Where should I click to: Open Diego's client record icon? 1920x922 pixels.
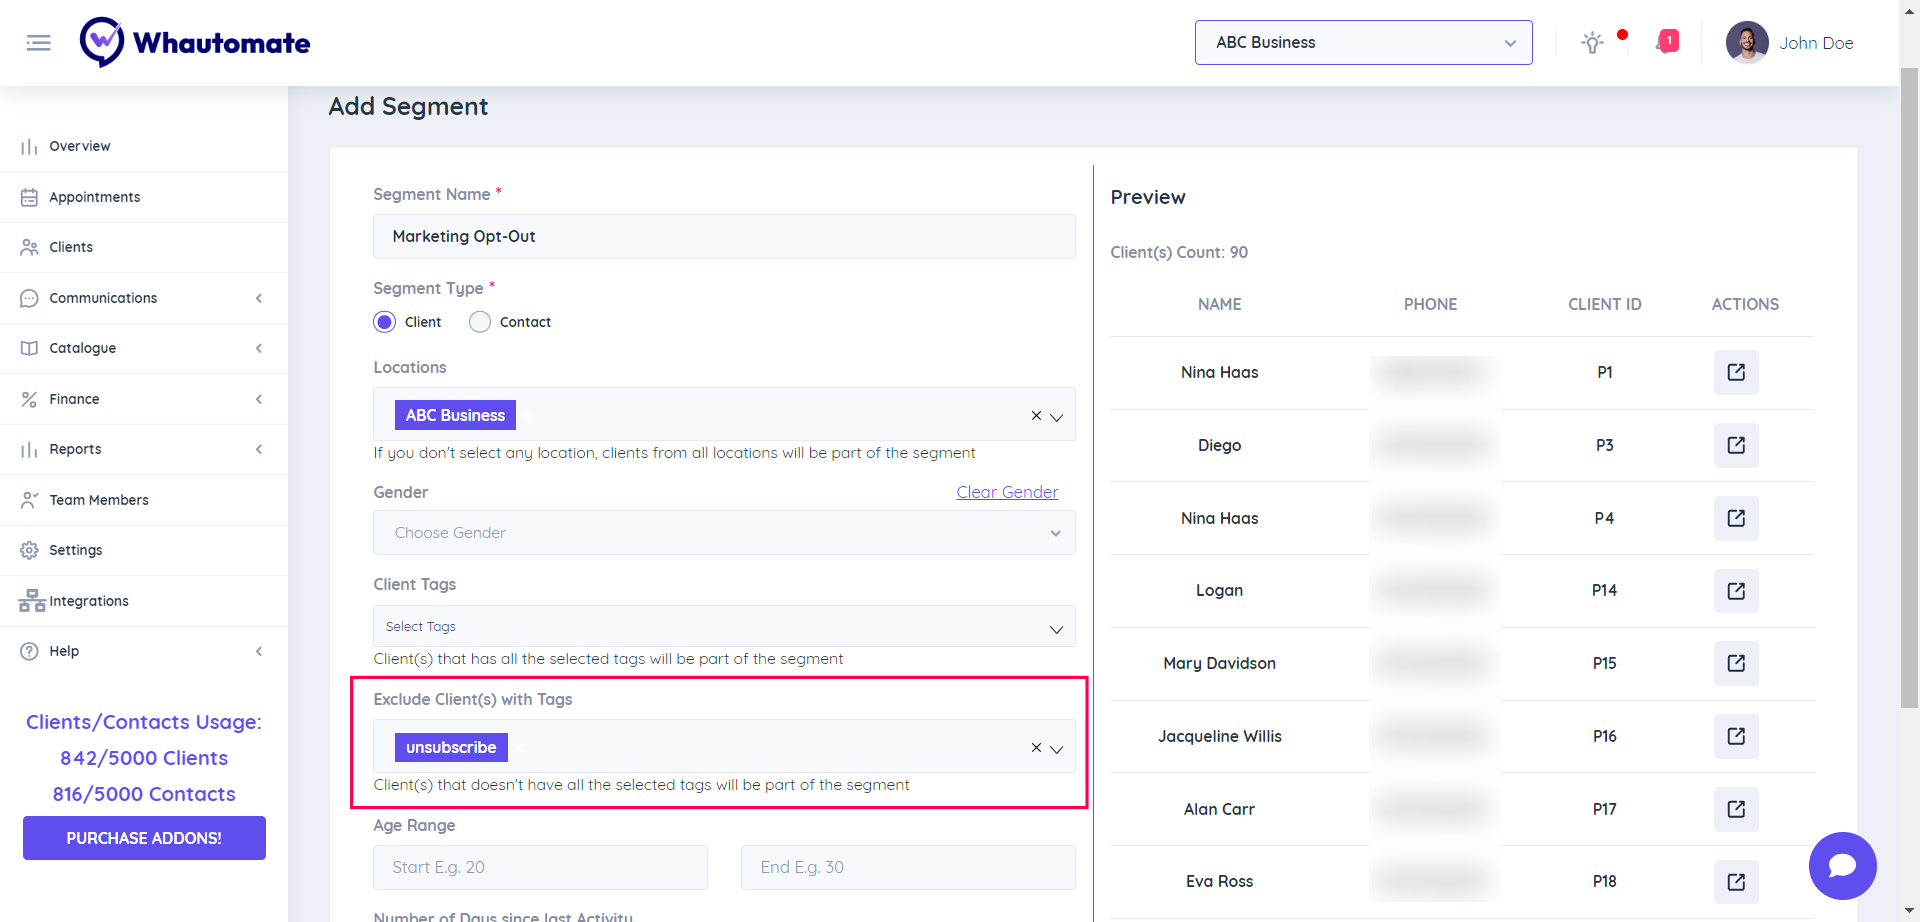point(1736,445)
